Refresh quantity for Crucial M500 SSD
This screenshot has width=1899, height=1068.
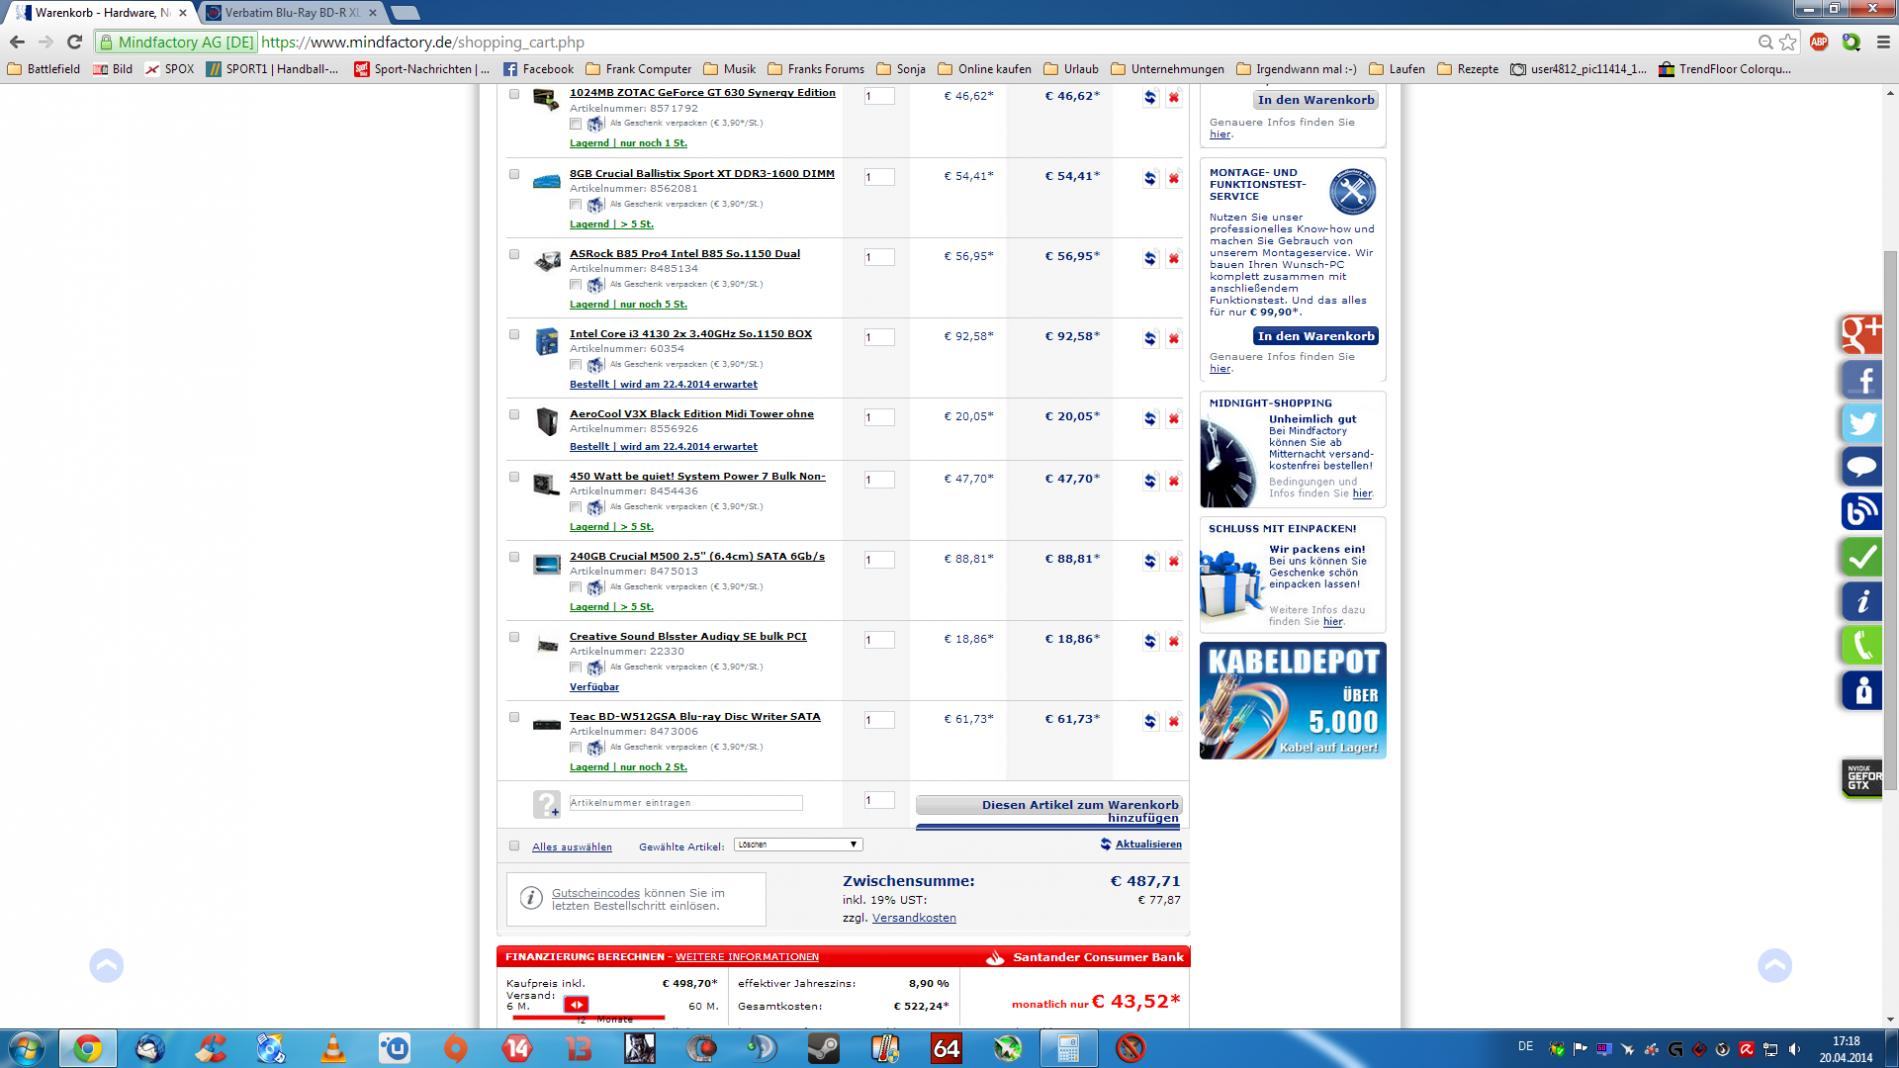pyautogui.click(x=1150, y=561)
